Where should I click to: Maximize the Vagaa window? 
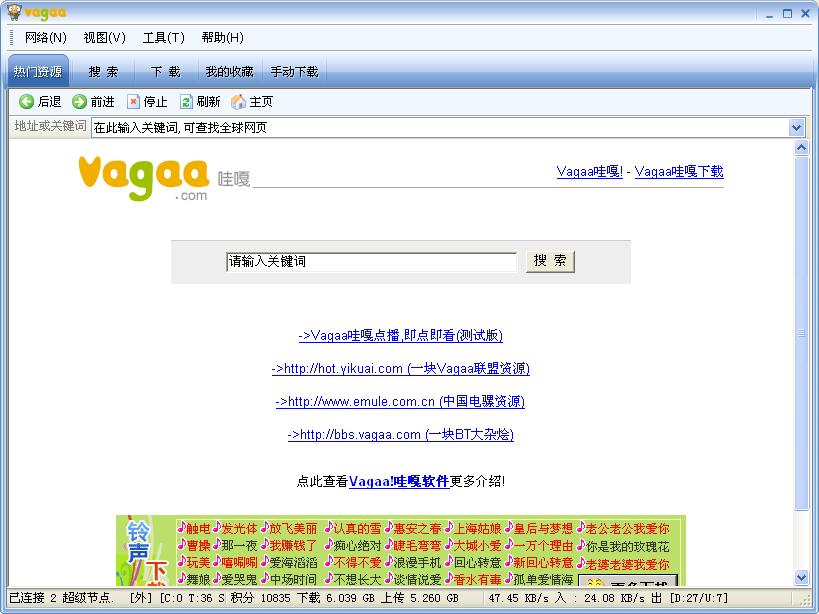pyautogui.click(x=787, y=14)
